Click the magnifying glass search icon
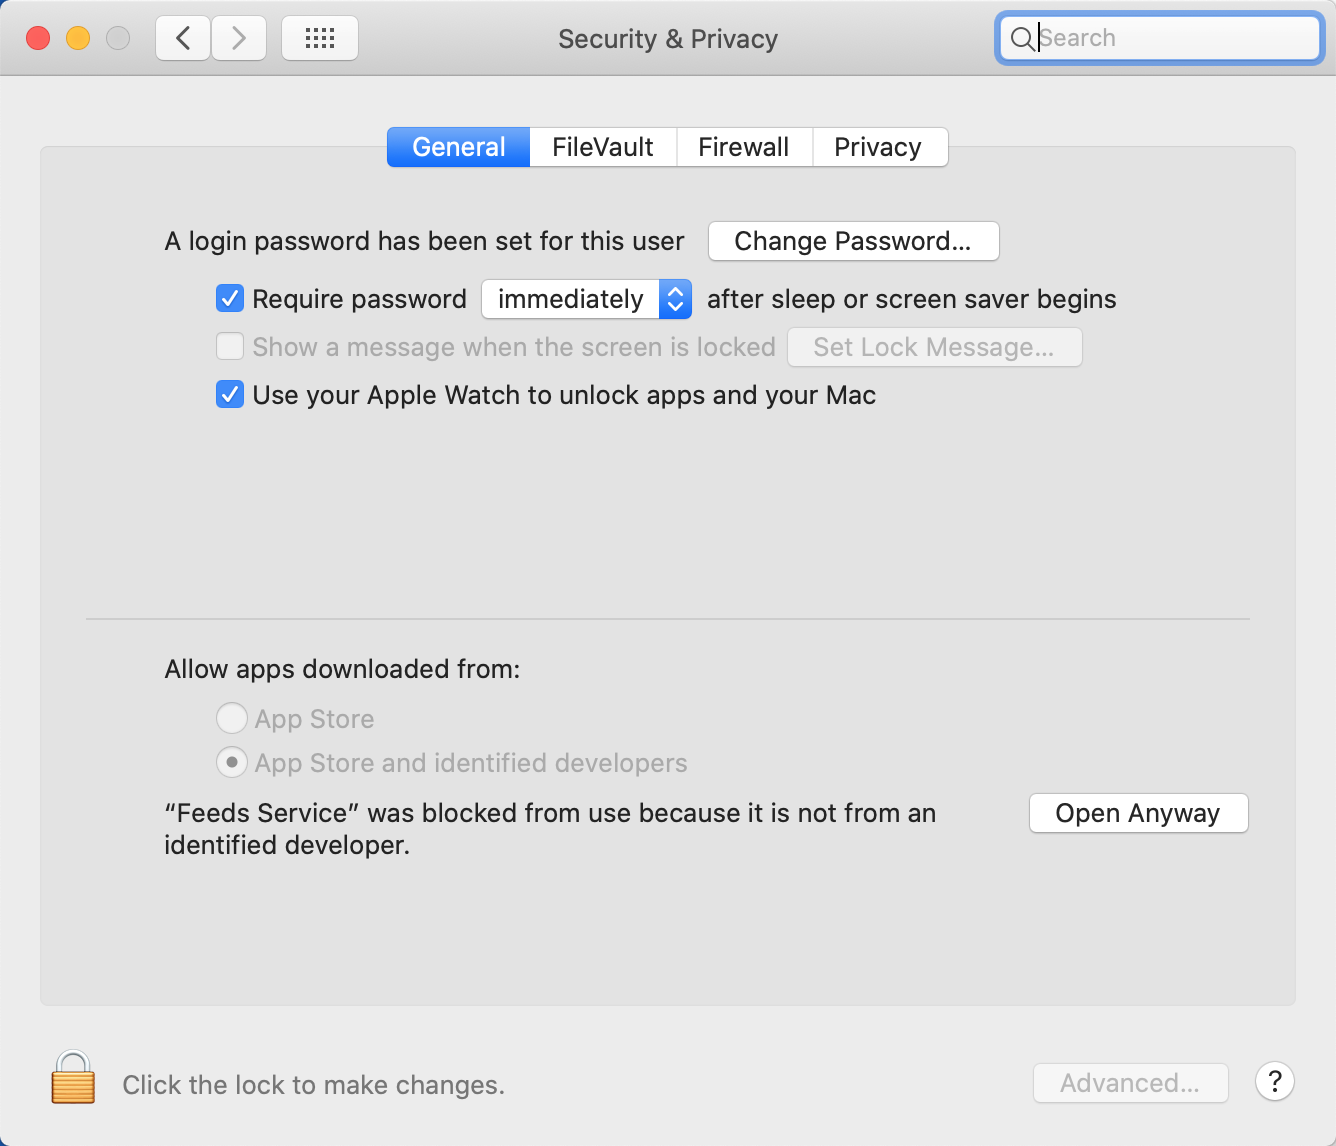Viewport: 1336px width, 1146px height. coord(1022,39)
